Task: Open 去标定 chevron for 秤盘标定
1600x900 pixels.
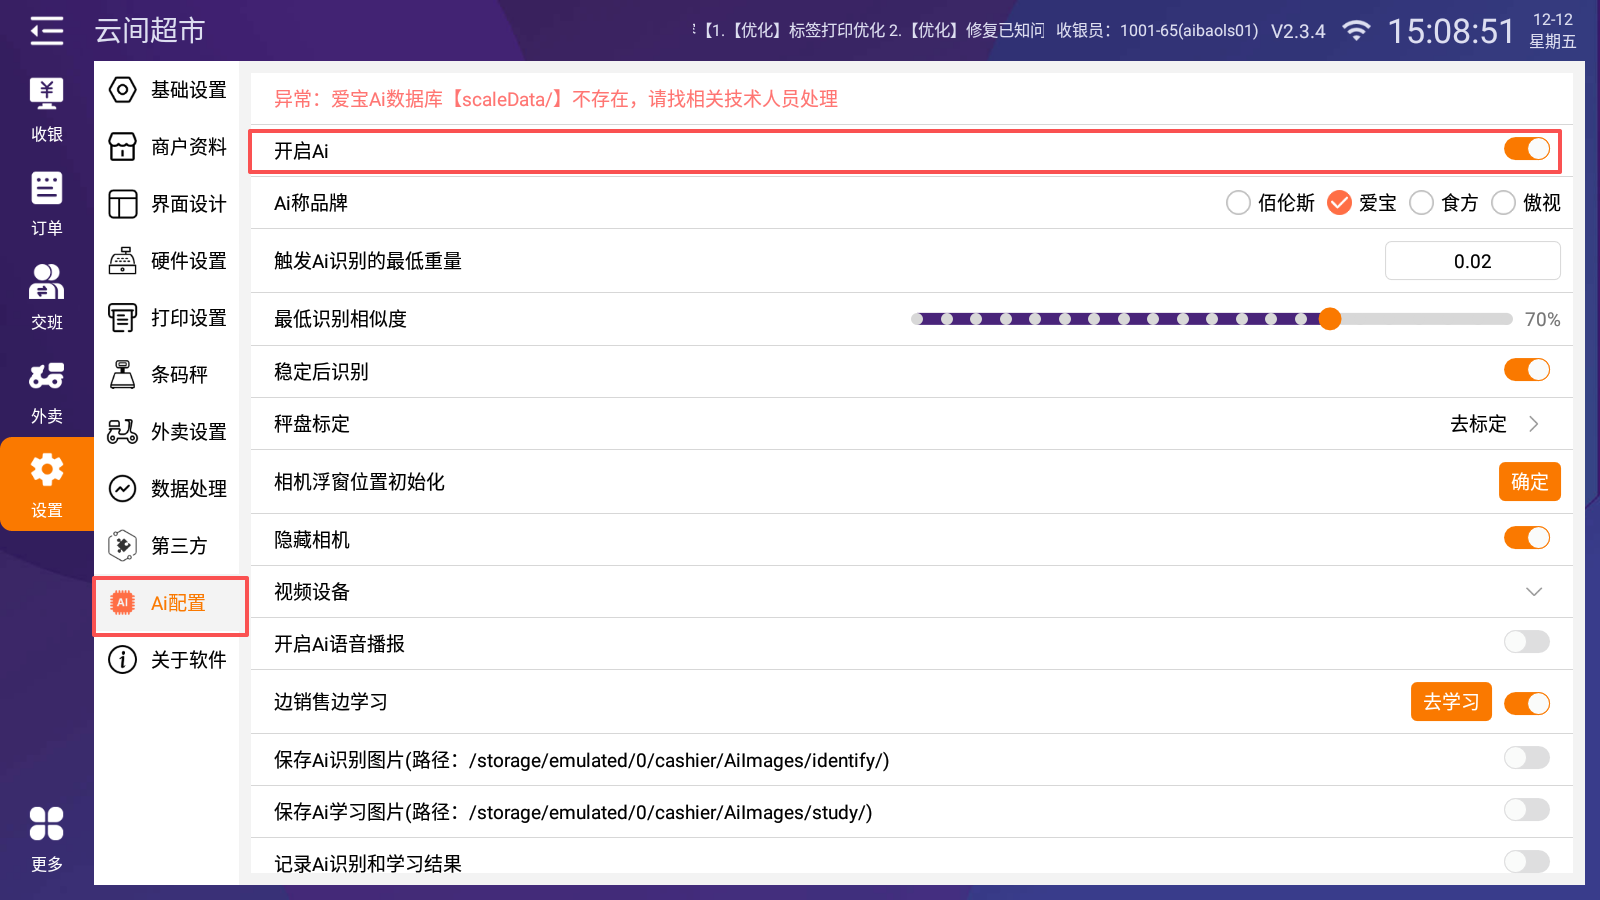Action: (x=1533, y=424)
